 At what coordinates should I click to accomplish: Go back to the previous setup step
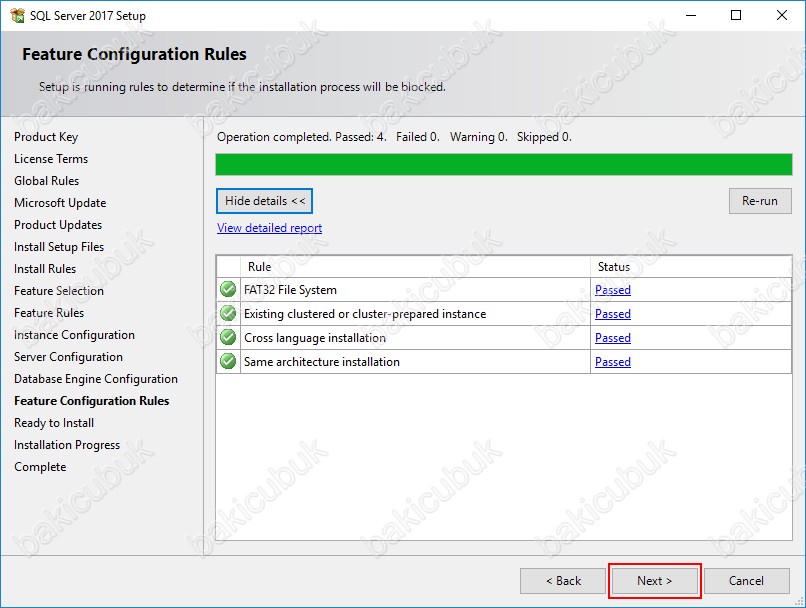coord(563,581)
